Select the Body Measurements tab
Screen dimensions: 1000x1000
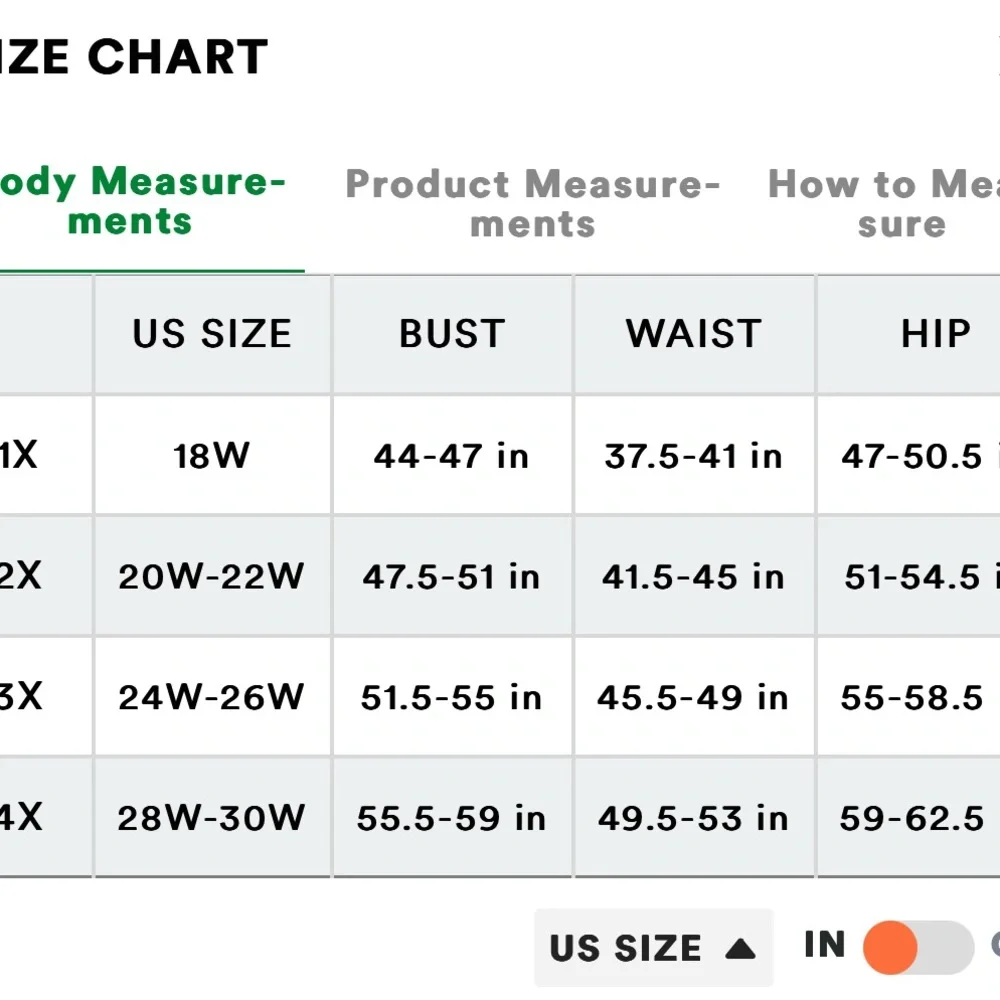pyautogui.click(x=140, y=201)
